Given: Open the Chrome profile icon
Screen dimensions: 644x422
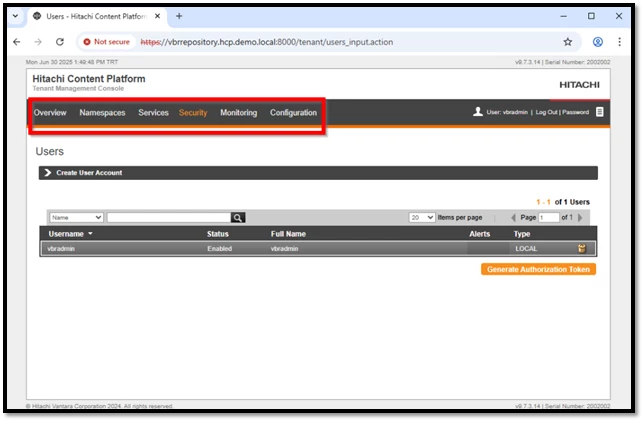Looking at the screenshot, I should click(x=598, y=42).
